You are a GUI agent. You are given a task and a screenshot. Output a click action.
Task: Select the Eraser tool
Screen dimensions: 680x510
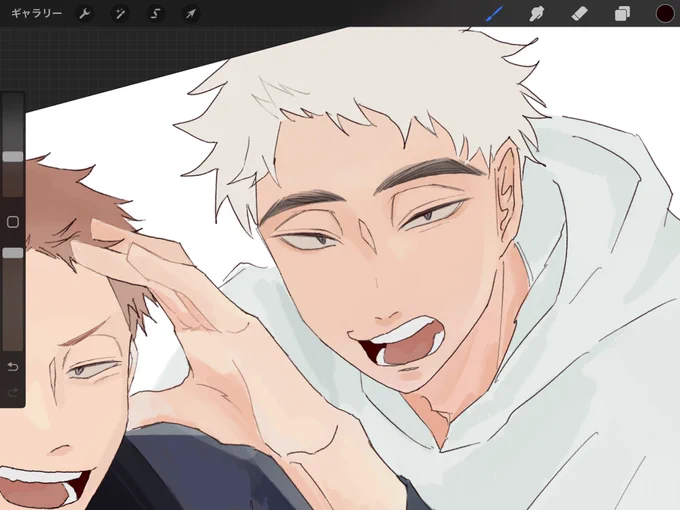[579, 13]
